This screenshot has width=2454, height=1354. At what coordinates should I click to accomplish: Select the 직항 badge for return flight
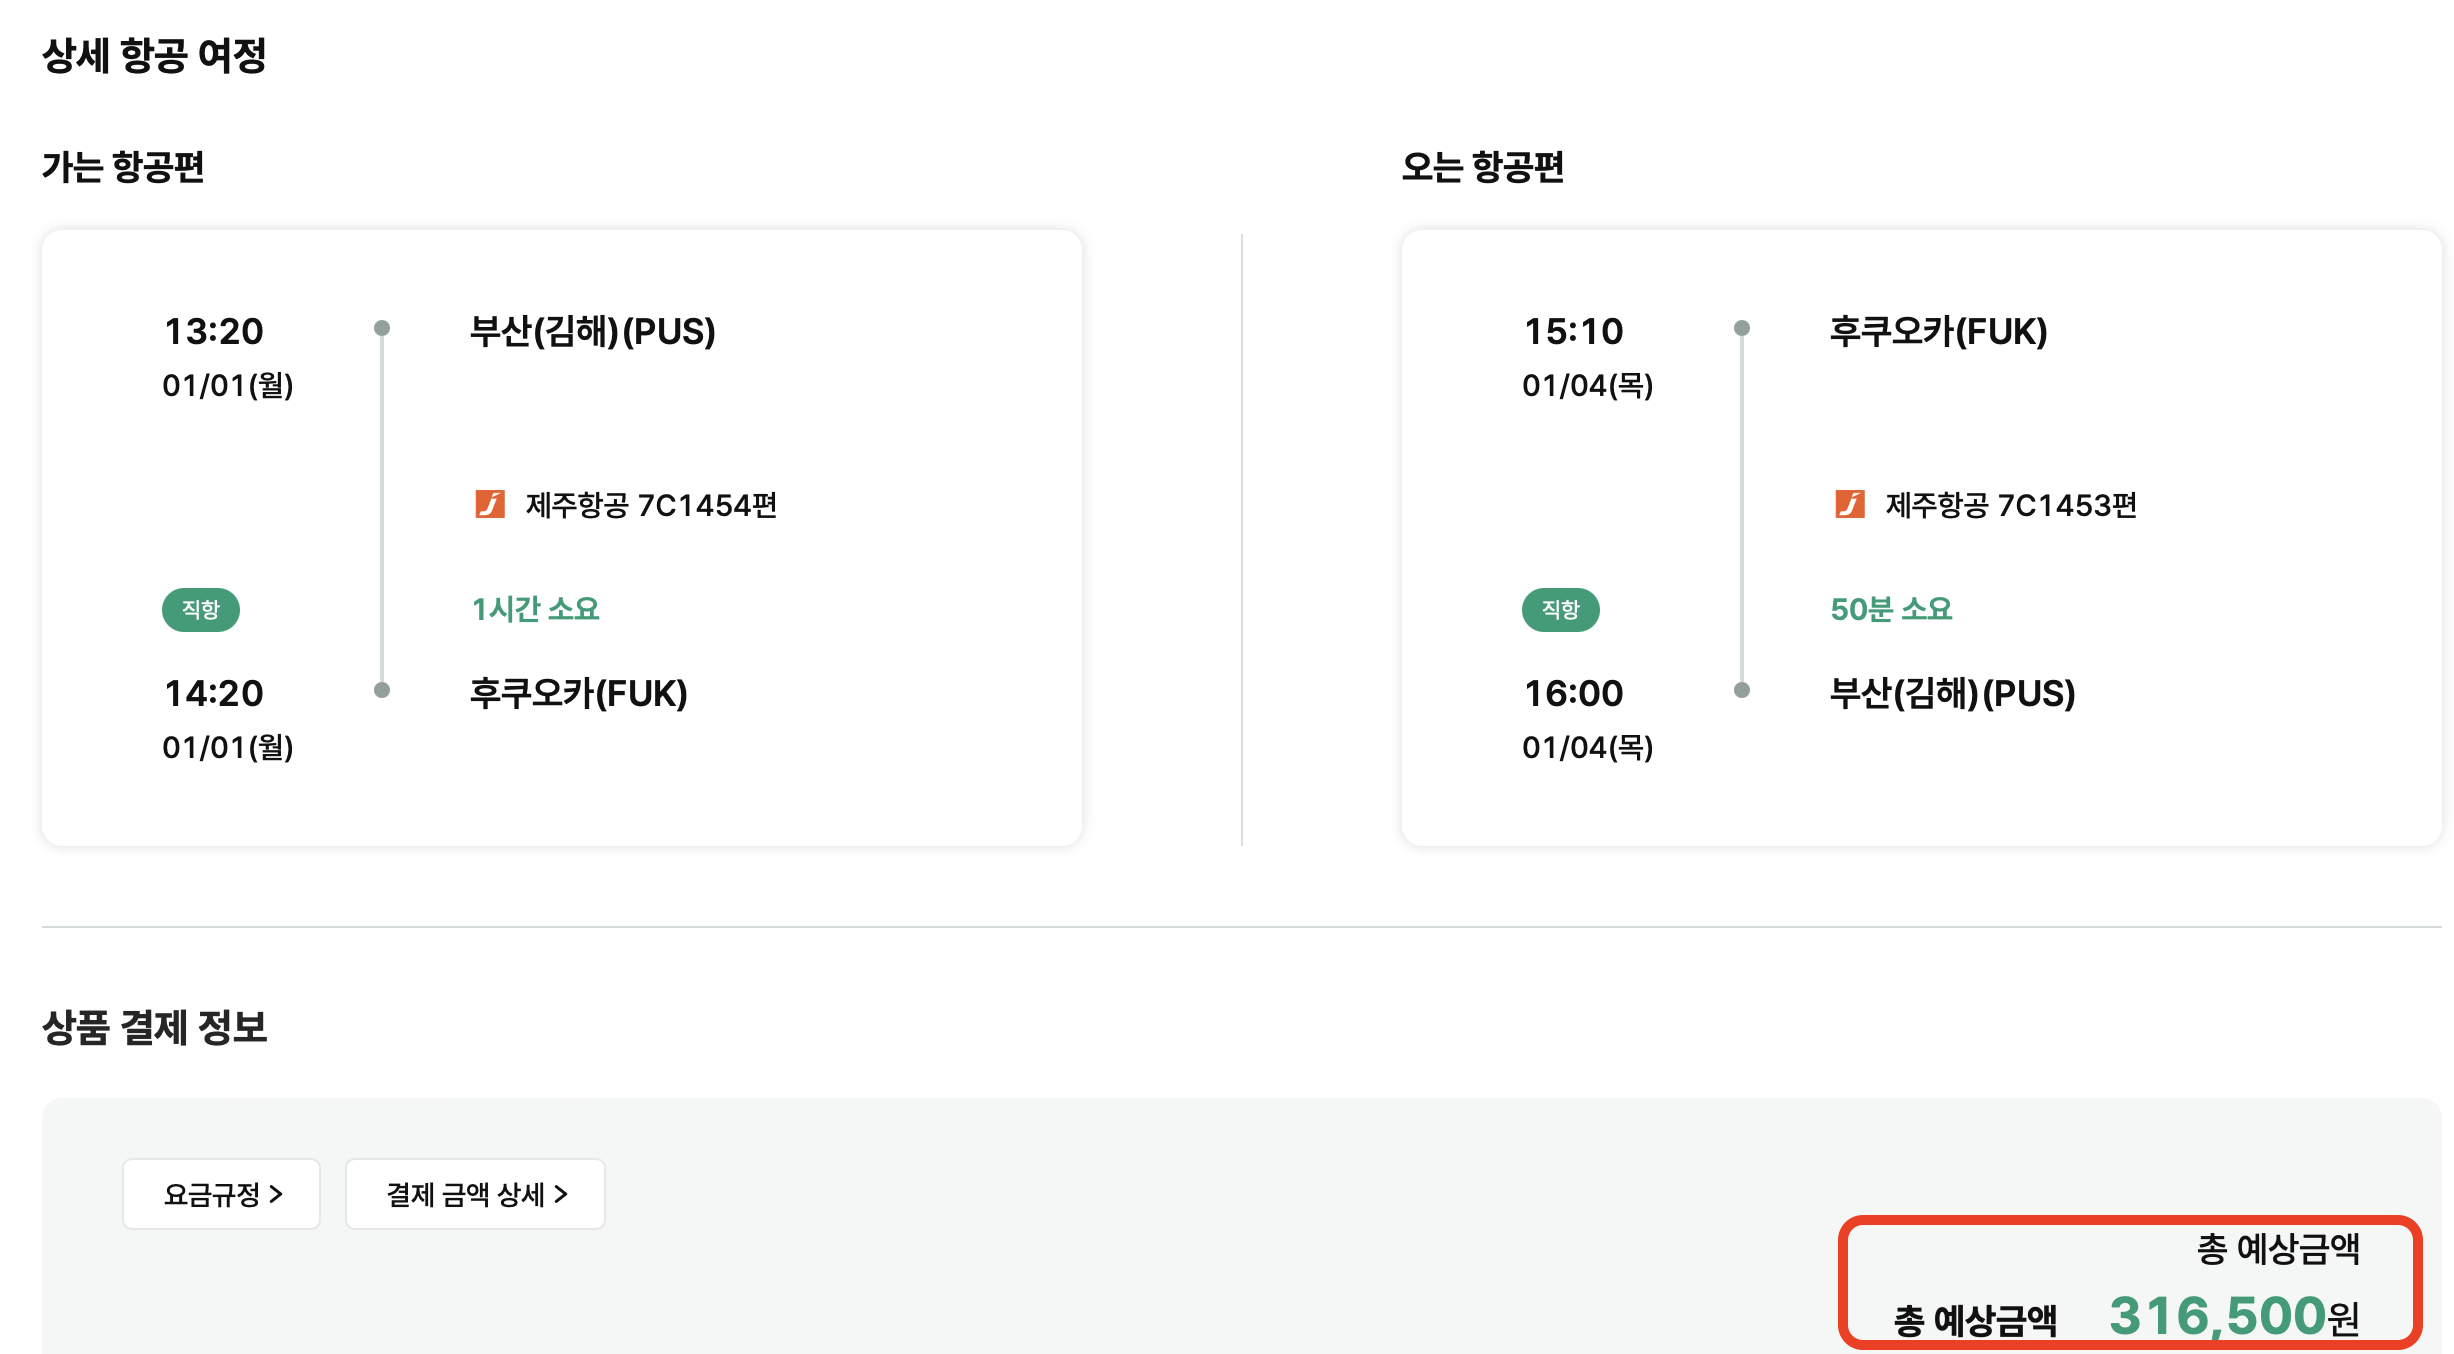tap(1560, 609)
